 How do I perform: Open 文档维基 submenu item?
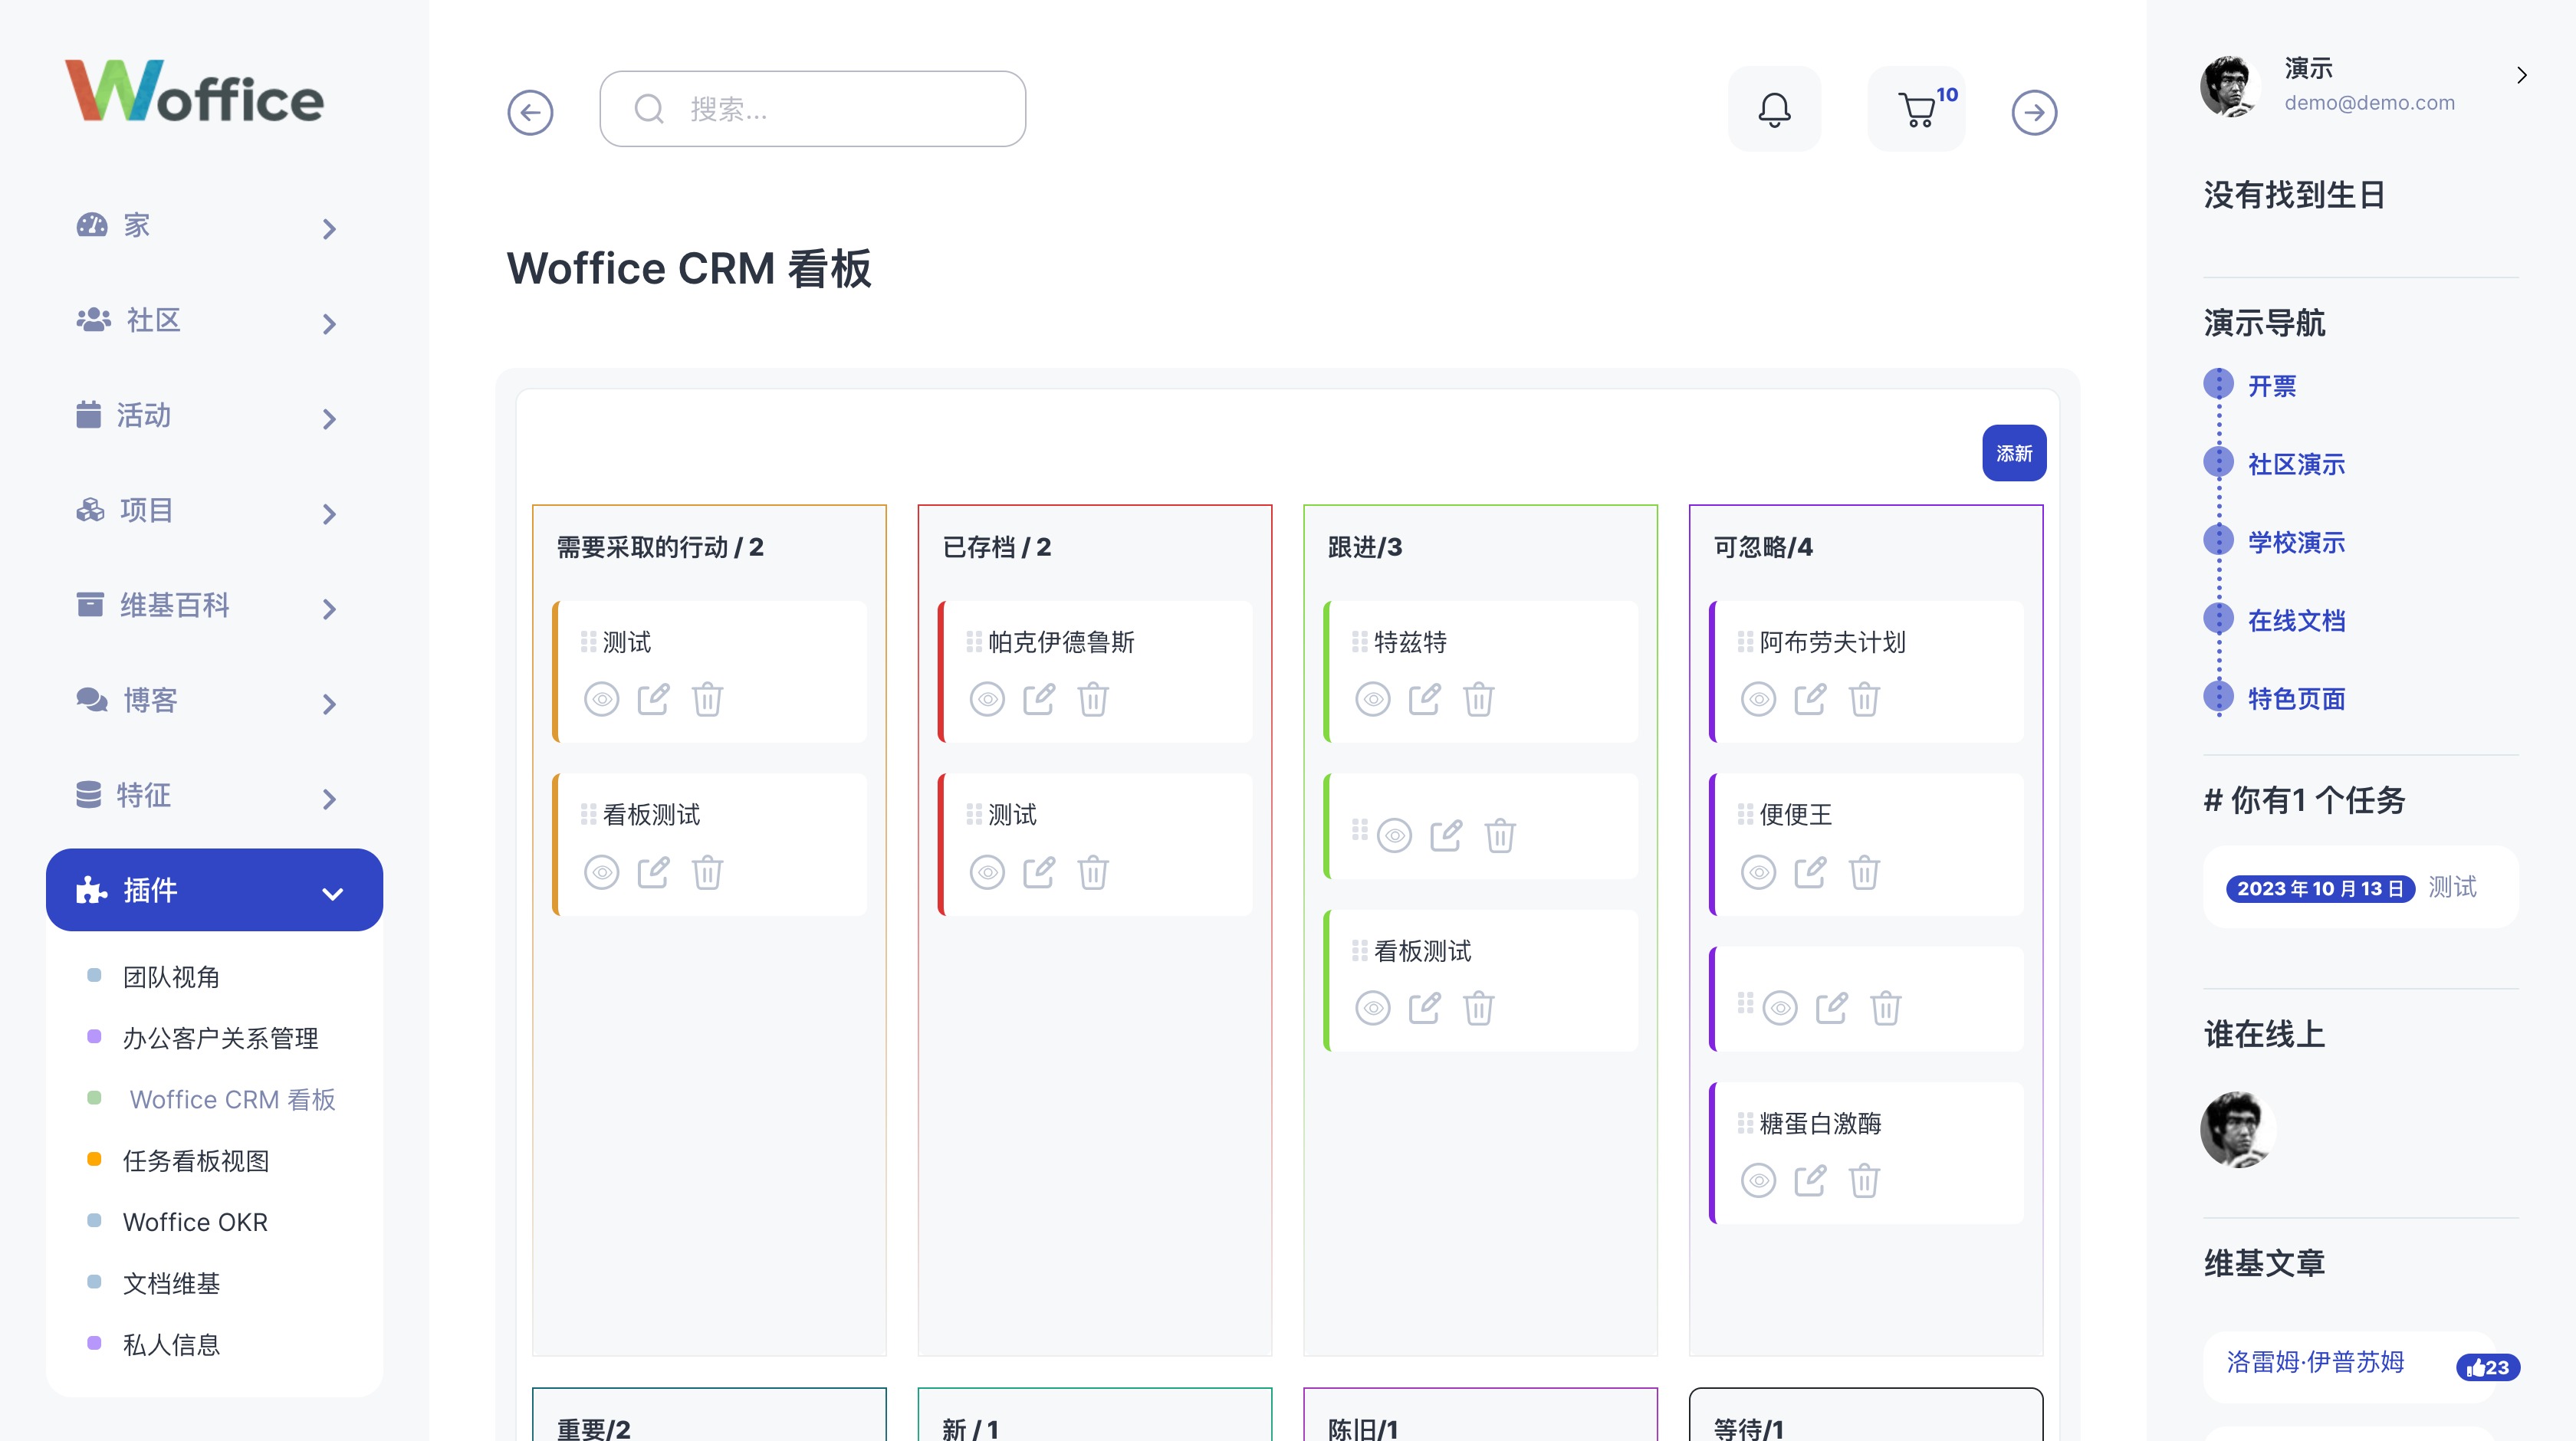[x=171, y=1283]
